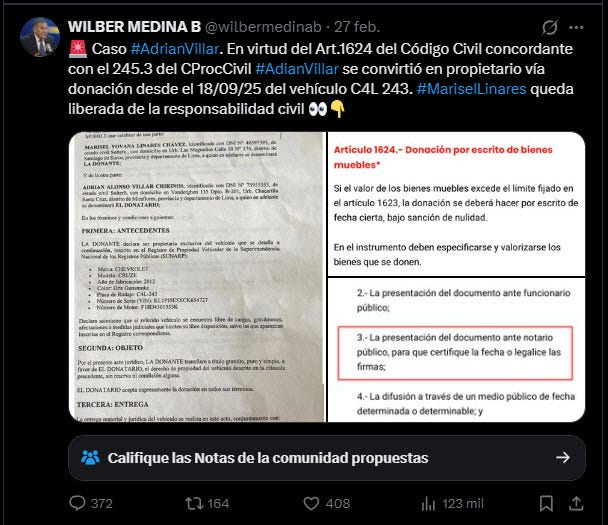Share the tweet via upload icon
Image resolution: width=608 pixels, height=525 pixels.
tap(576, 503)
